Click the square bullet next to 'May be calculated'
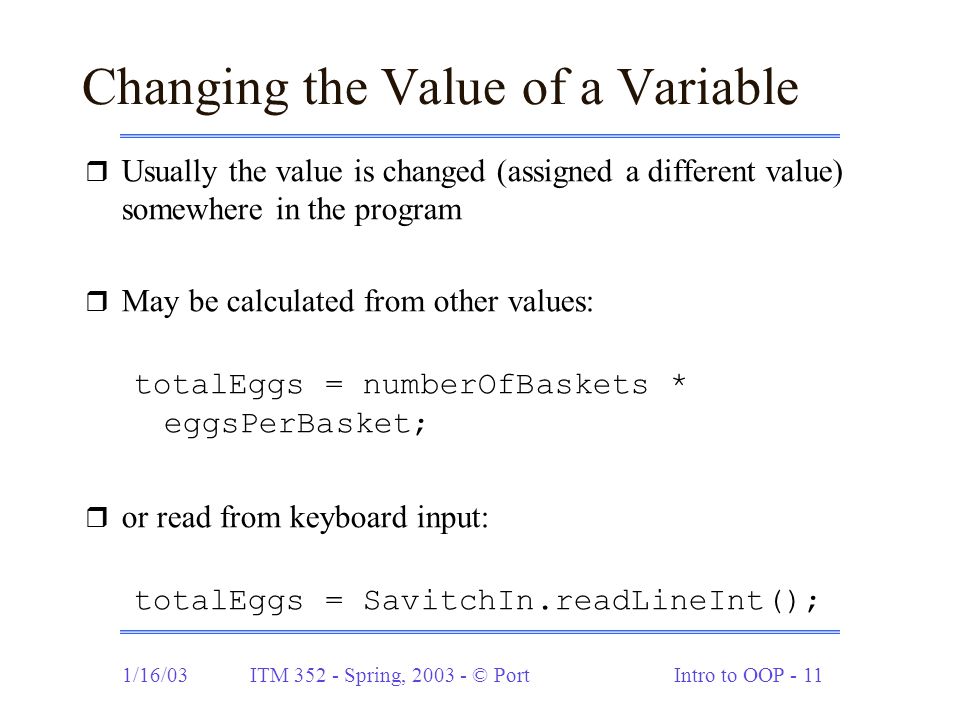Screen dimensions: 960x720 tap(97, 301)
